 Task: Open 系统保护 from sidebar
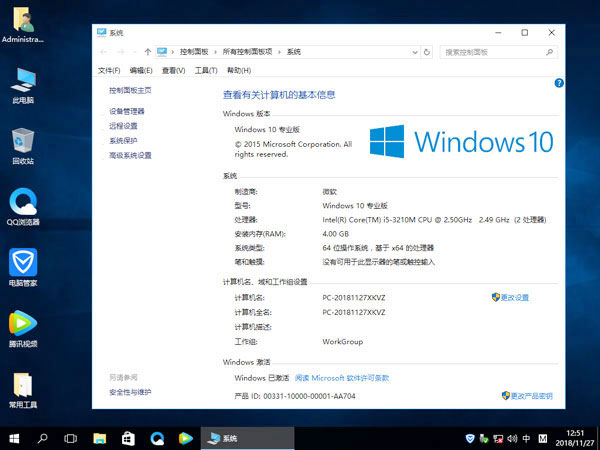(123, 140)
